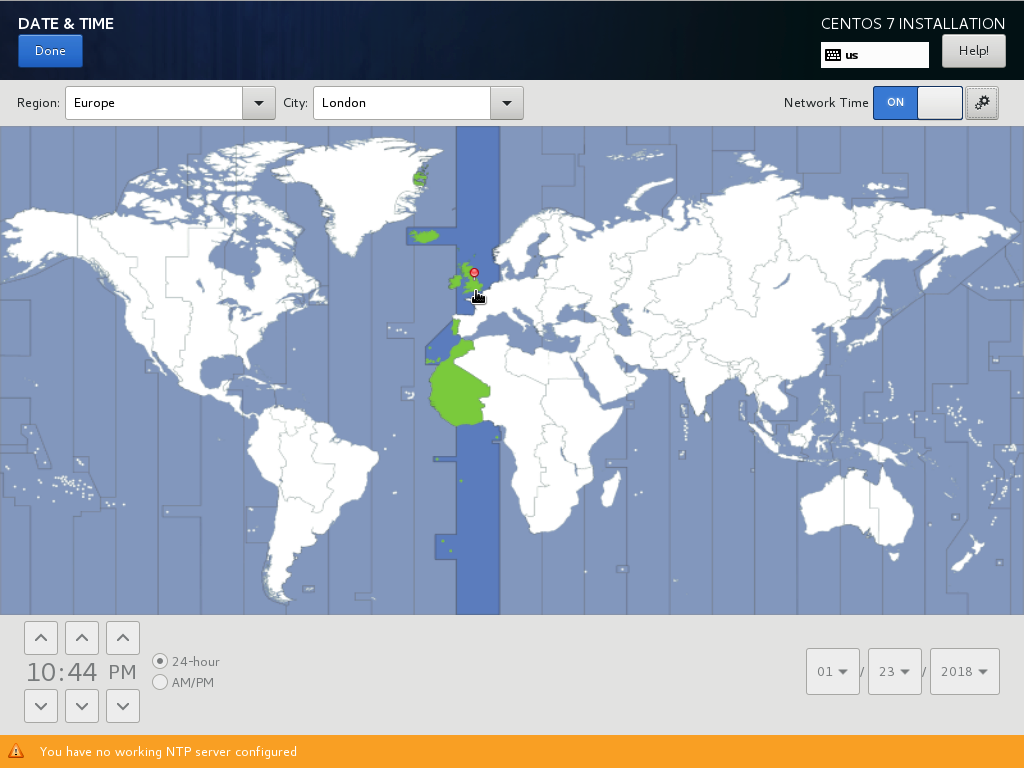Open NTP server settings gear
Screen dimensions: 1024x768
point(982,103)
